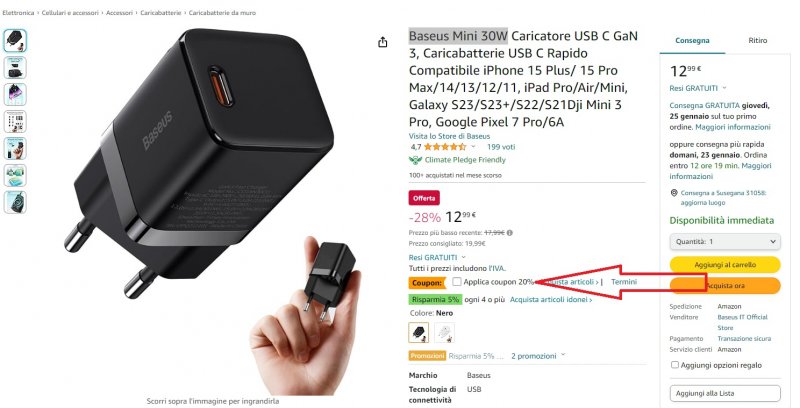Switch to the Ritiro tab
Viewport: 800px width, 408px height.
click(x=758, y=40)
